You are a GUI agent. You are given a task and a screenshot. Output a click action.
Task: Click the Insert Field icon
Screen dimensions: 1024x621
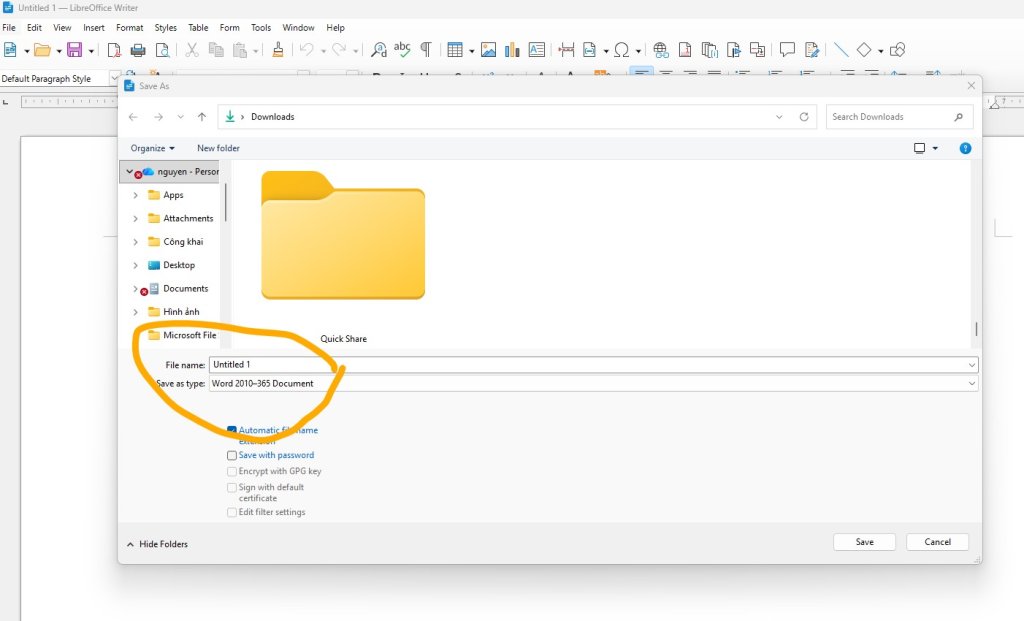tap(590, 50)
